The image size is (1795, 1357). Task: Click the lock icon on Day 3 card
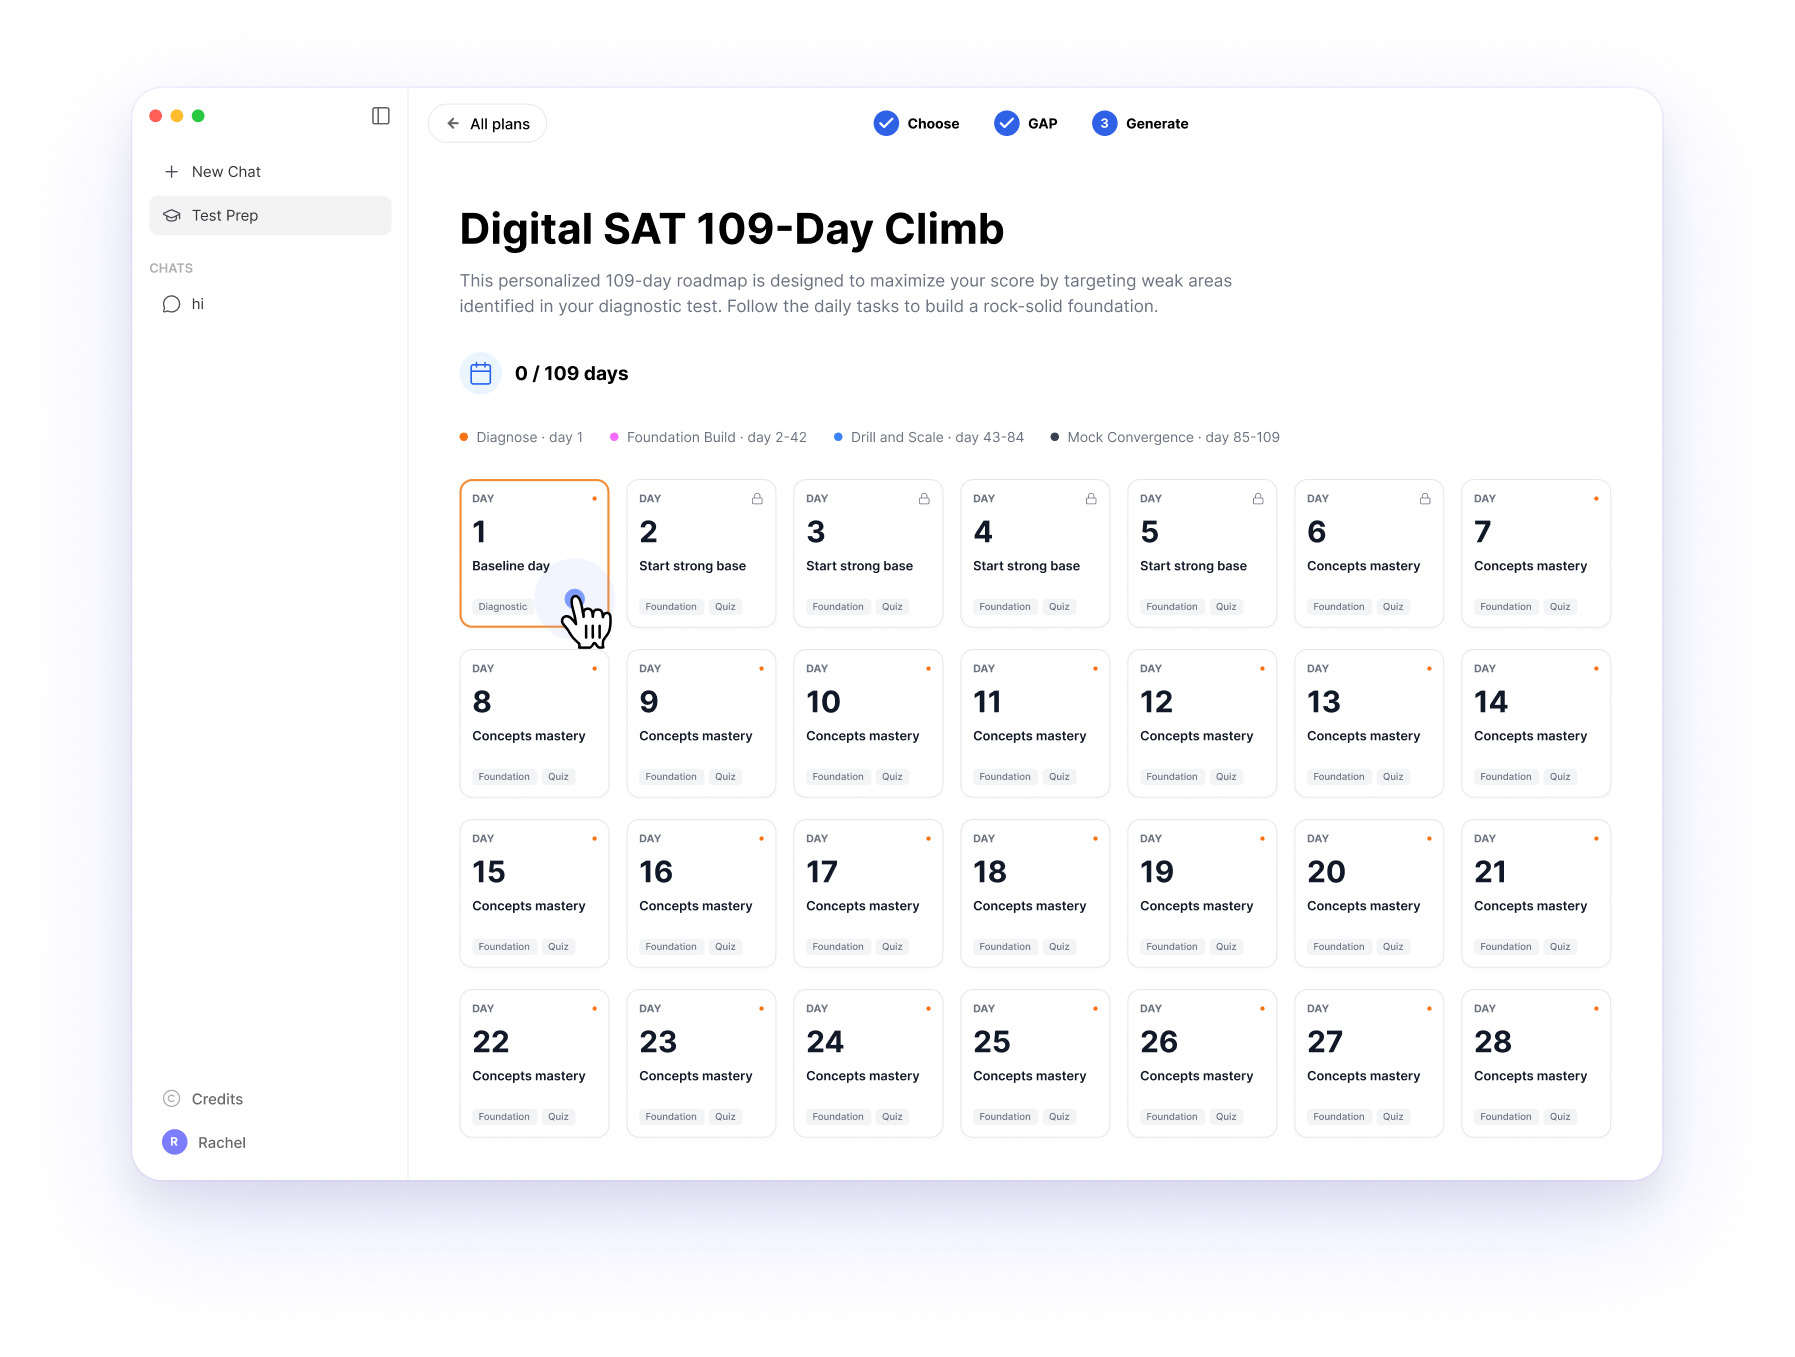point(924,498)
